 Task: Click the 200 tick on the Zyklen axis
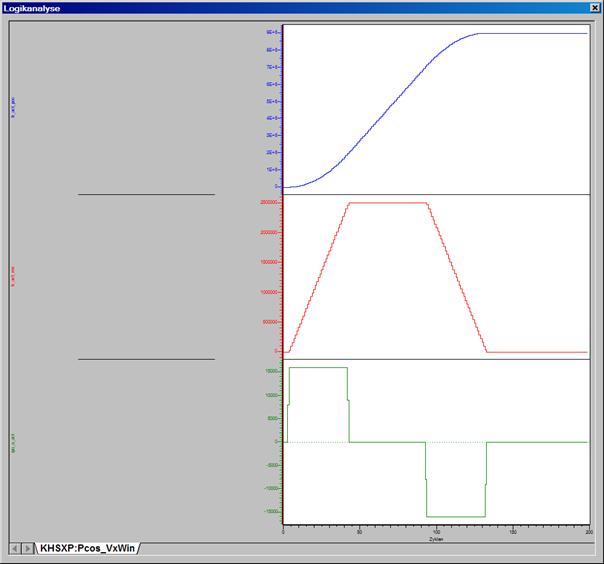pyautogui.click(x=589, y=532)
